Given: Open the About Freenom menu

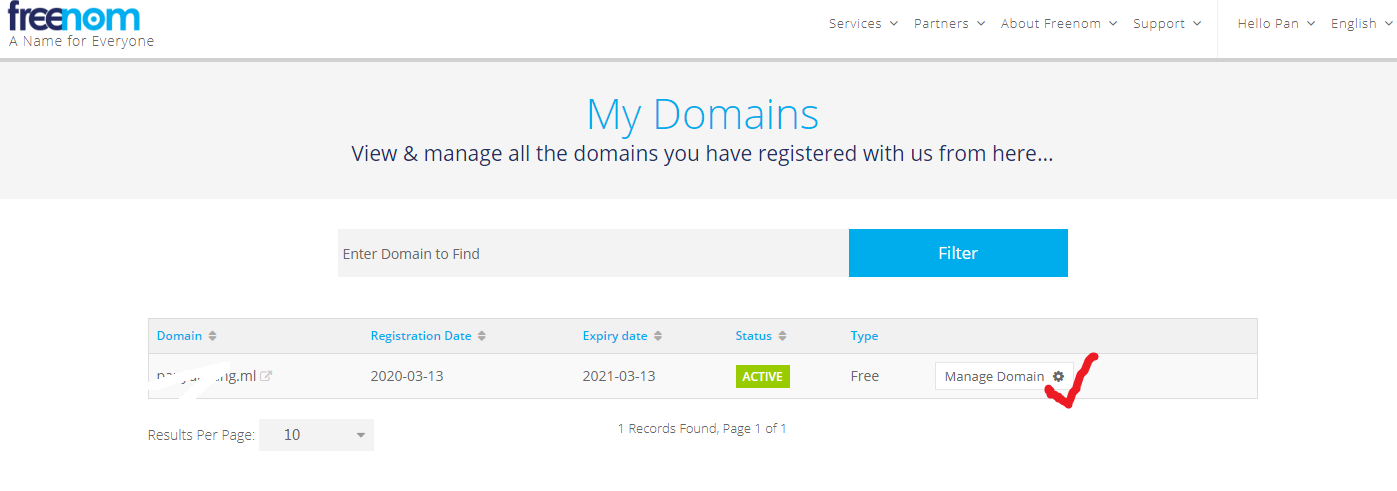Looking at the screenshot, I should pos(1059,23).
